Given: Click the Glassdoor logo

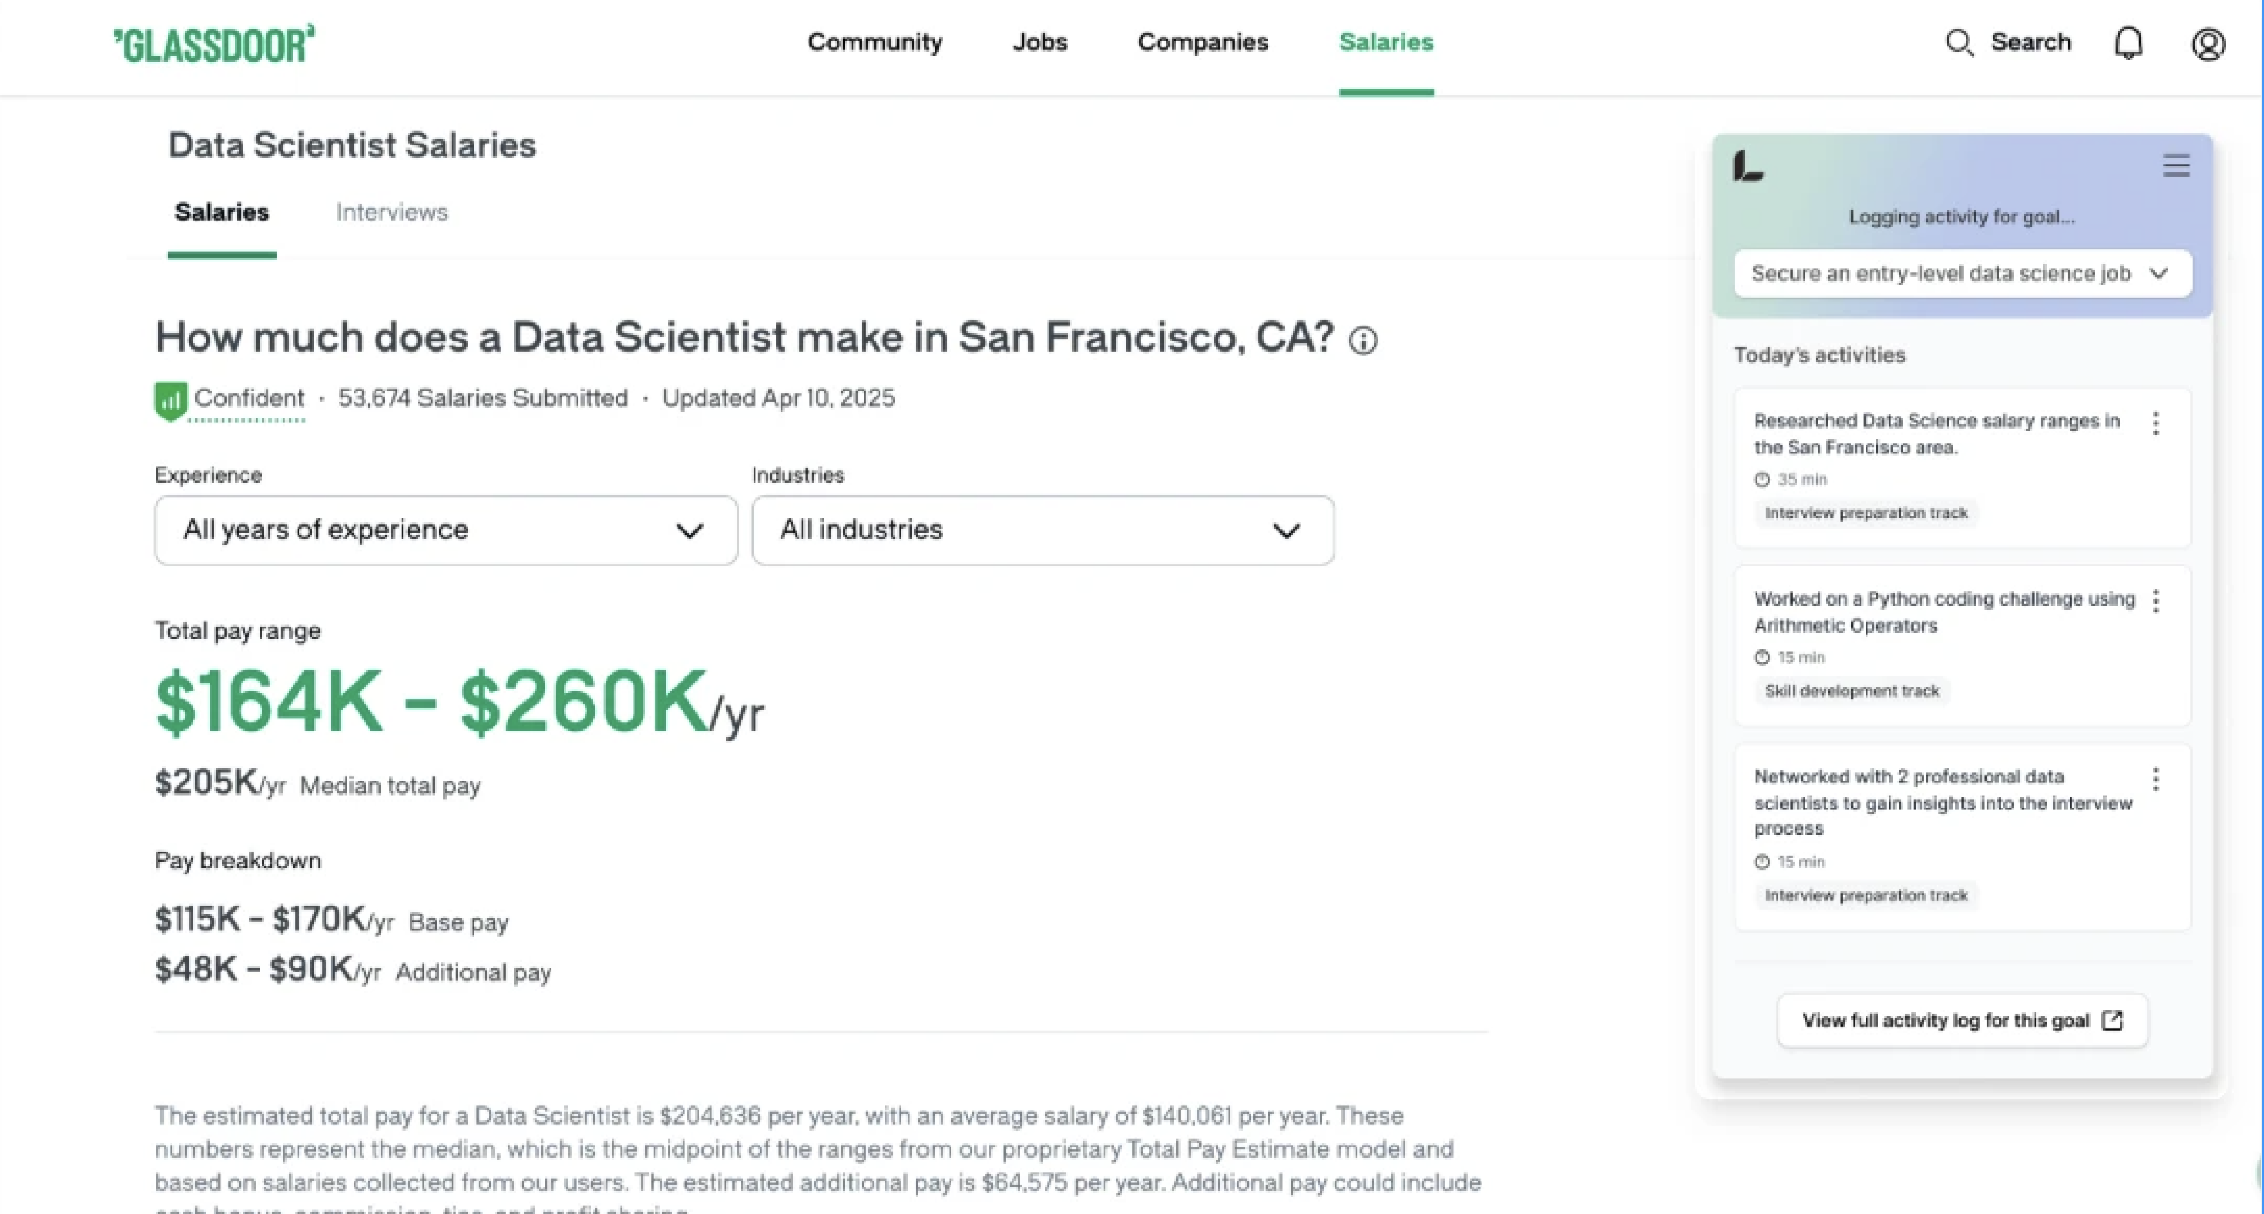Looking at the screenshot, I should tap(214, 44).
